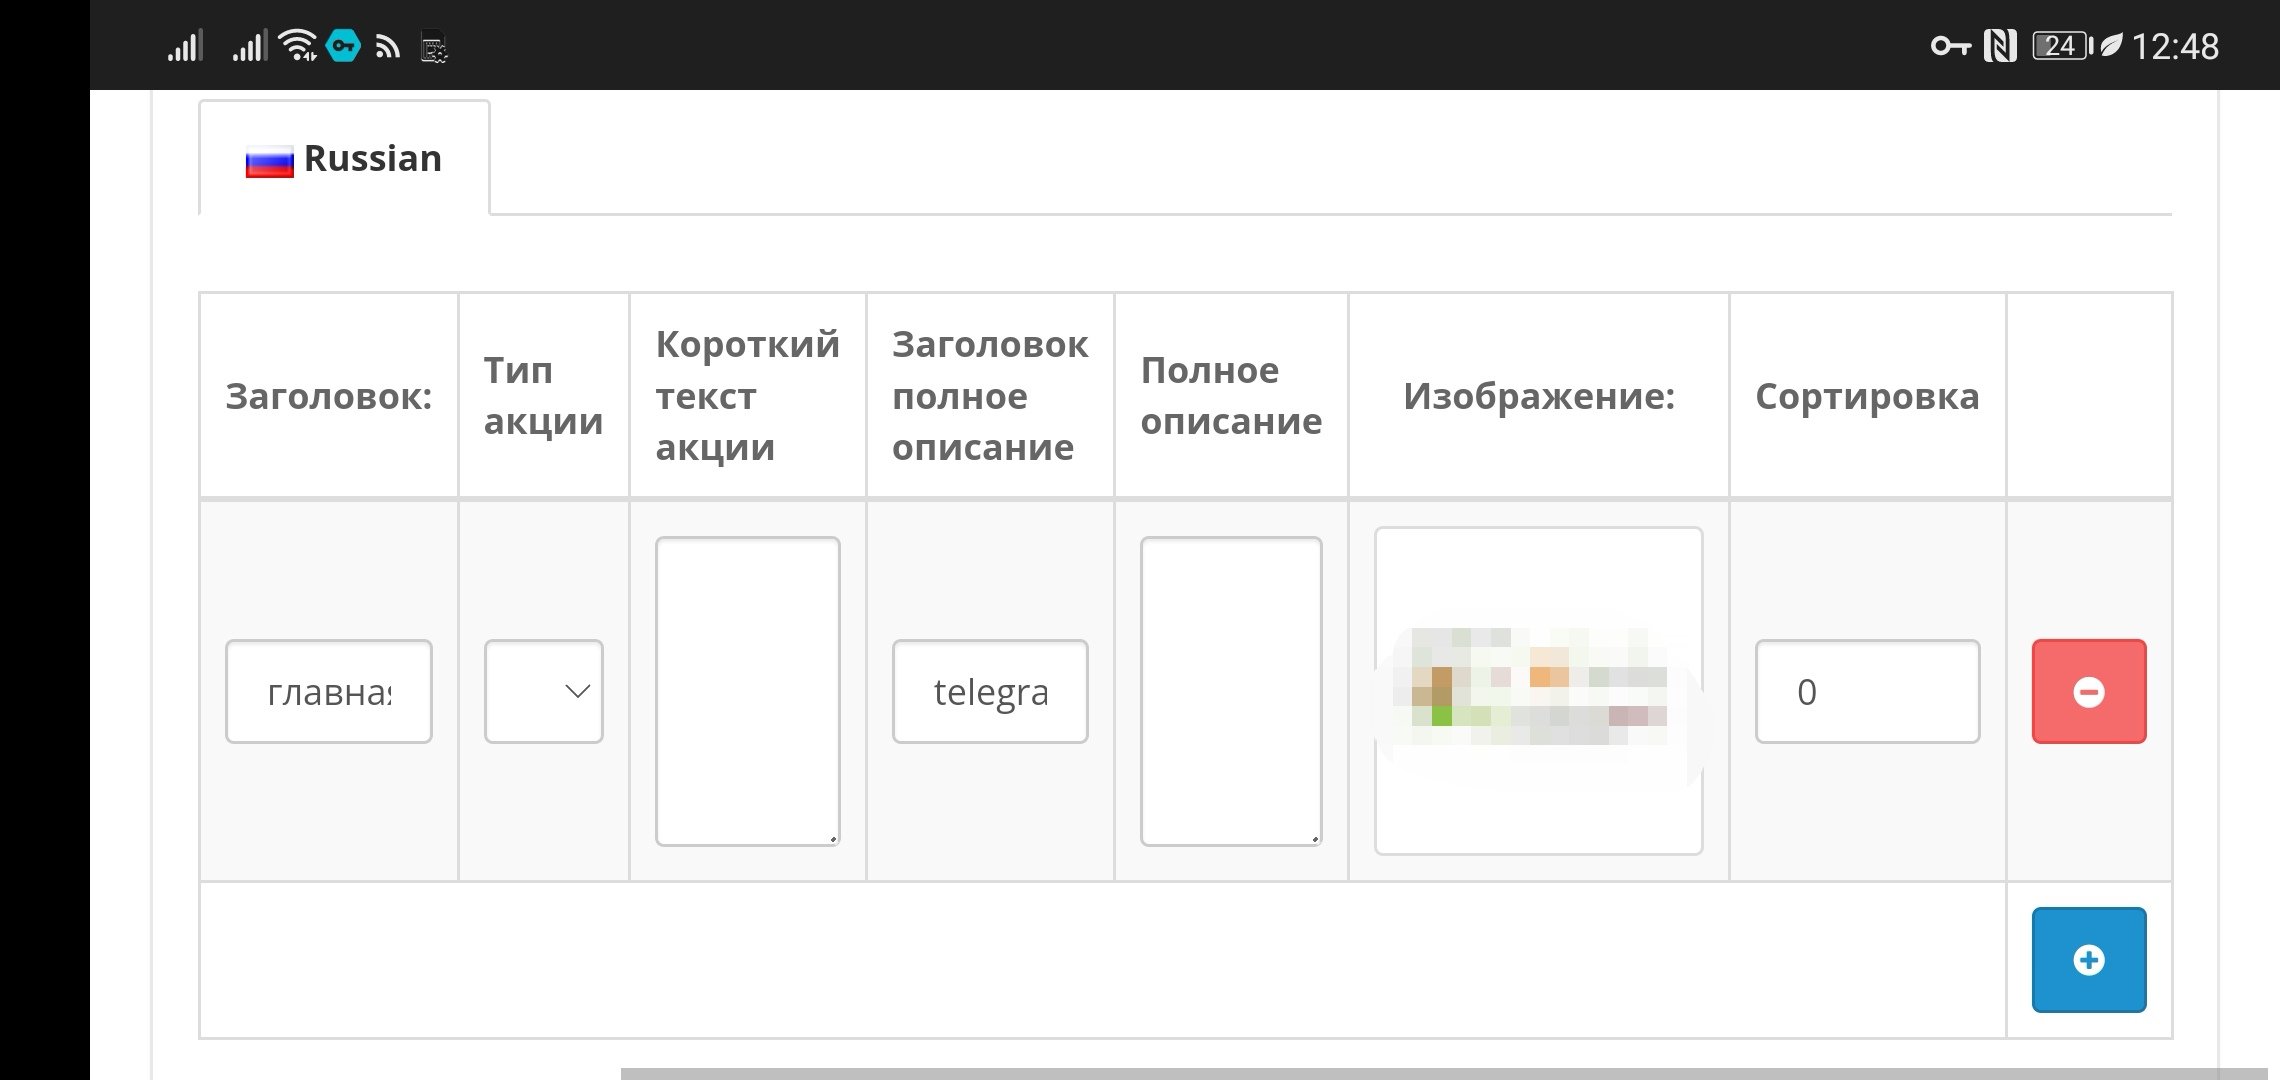Tap the battery level indicator
This screenshot has height=1080, width=2280.
pyautogui.click(x=2061, y=46)
